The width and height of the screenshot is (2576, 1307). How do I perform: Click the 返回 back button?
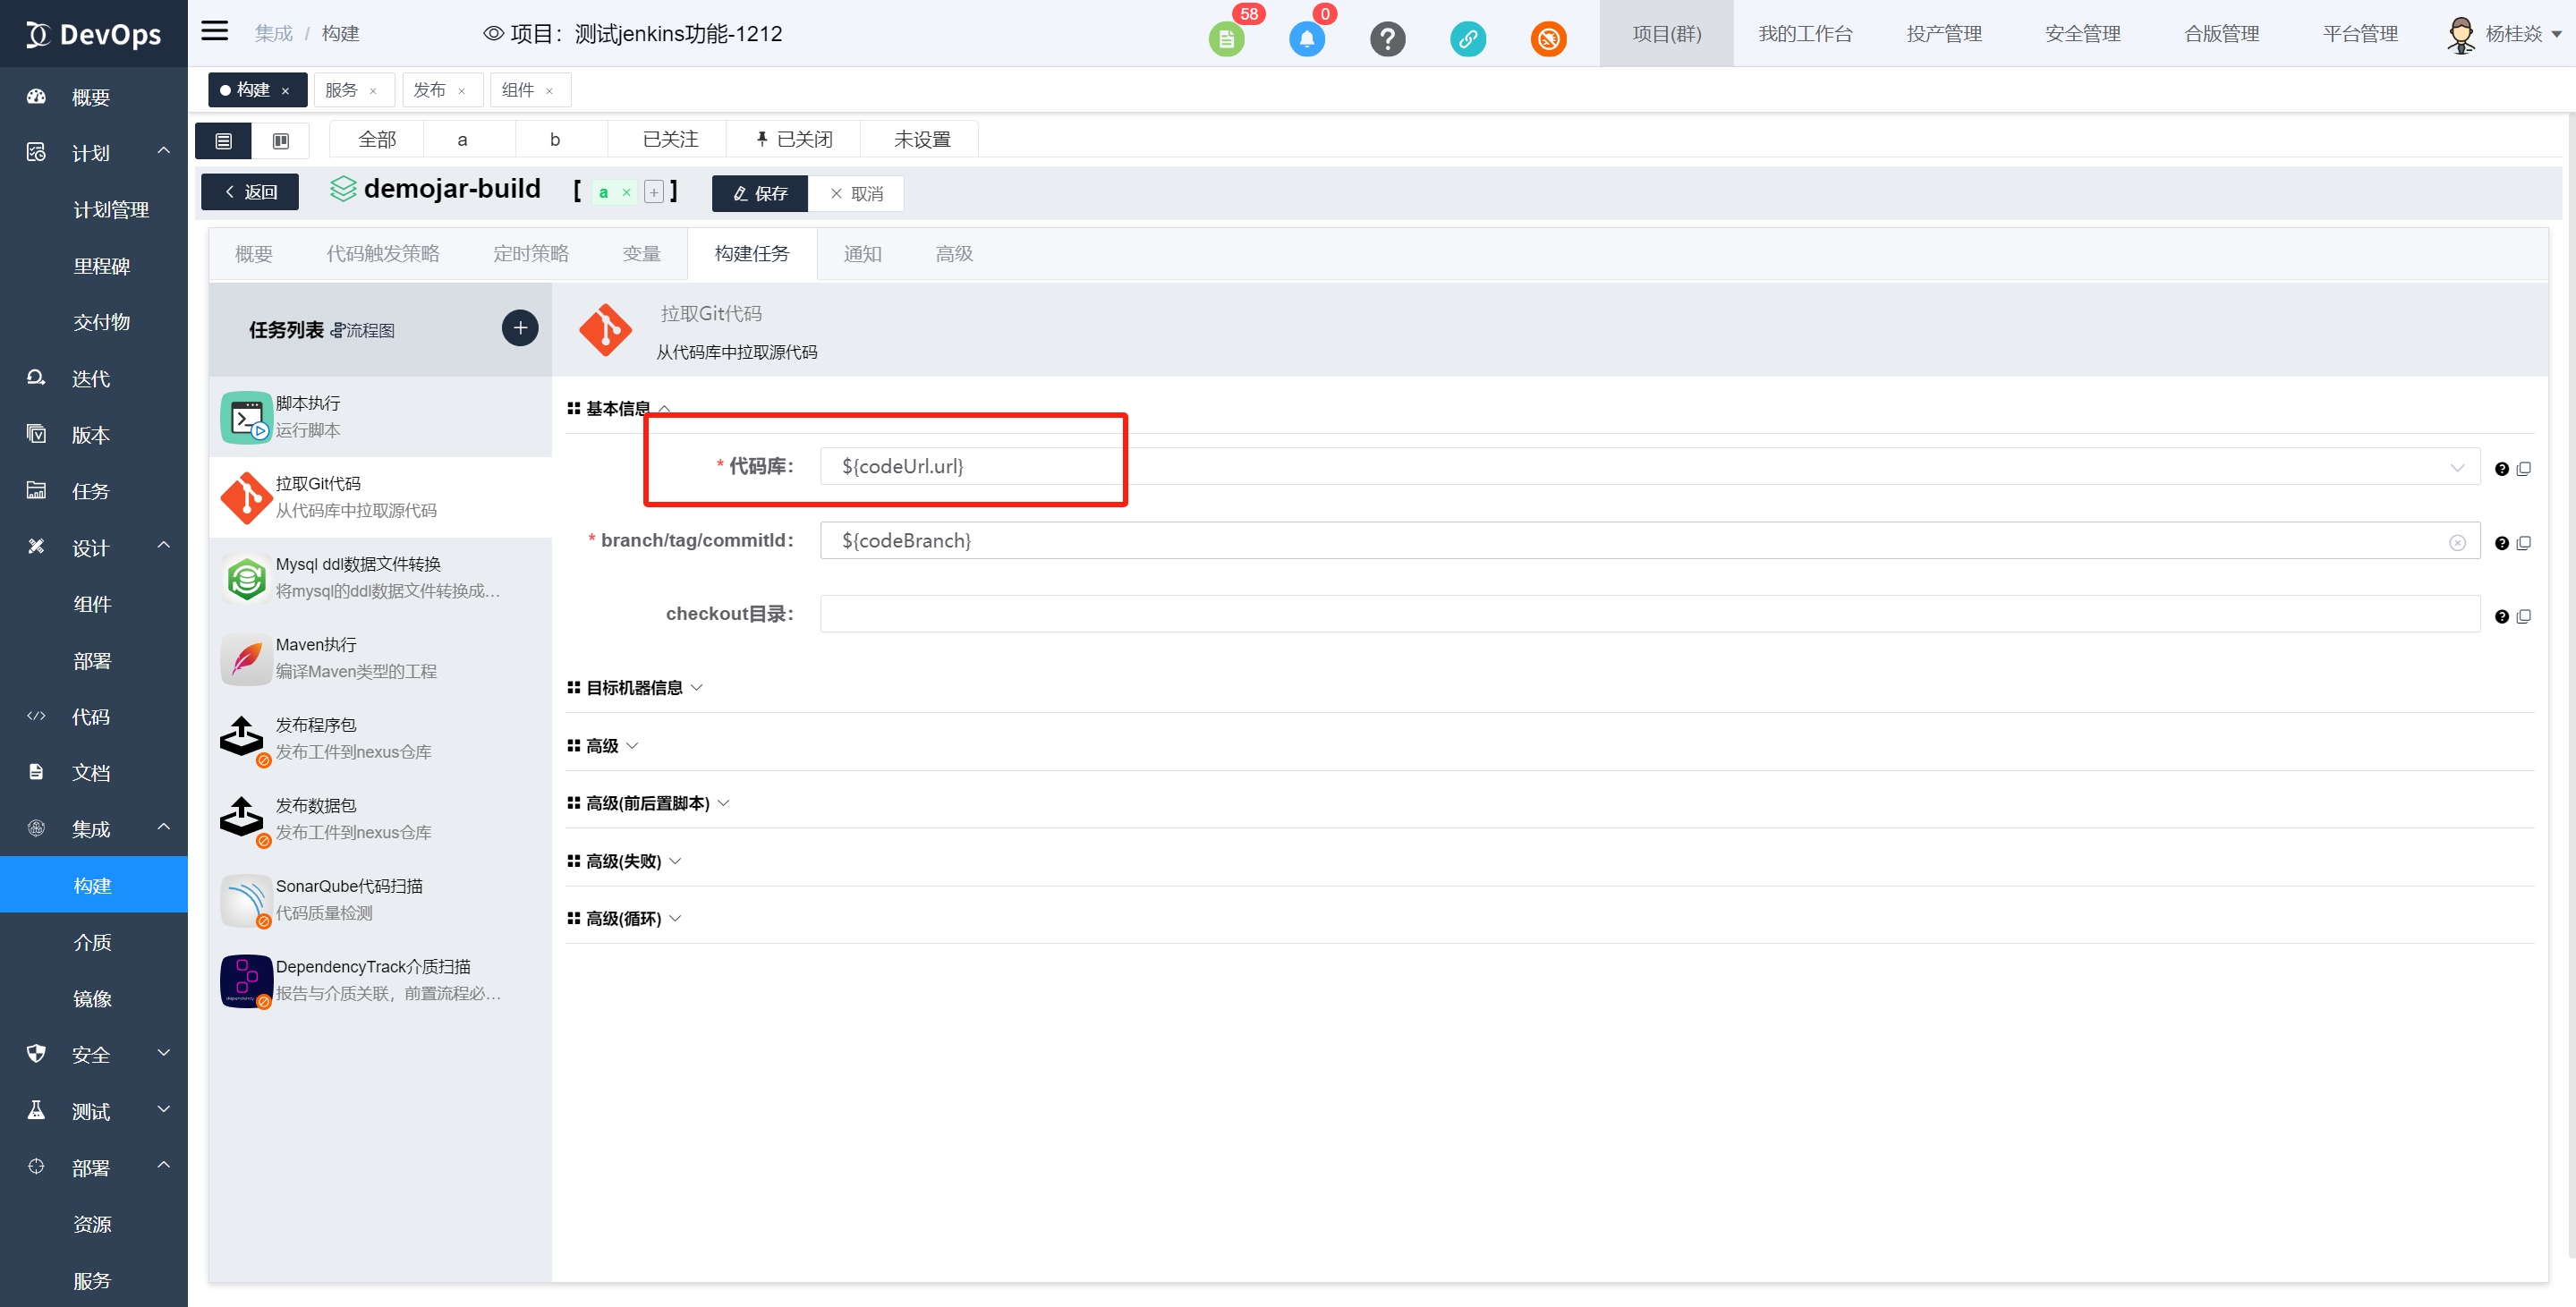click(250, 192)
